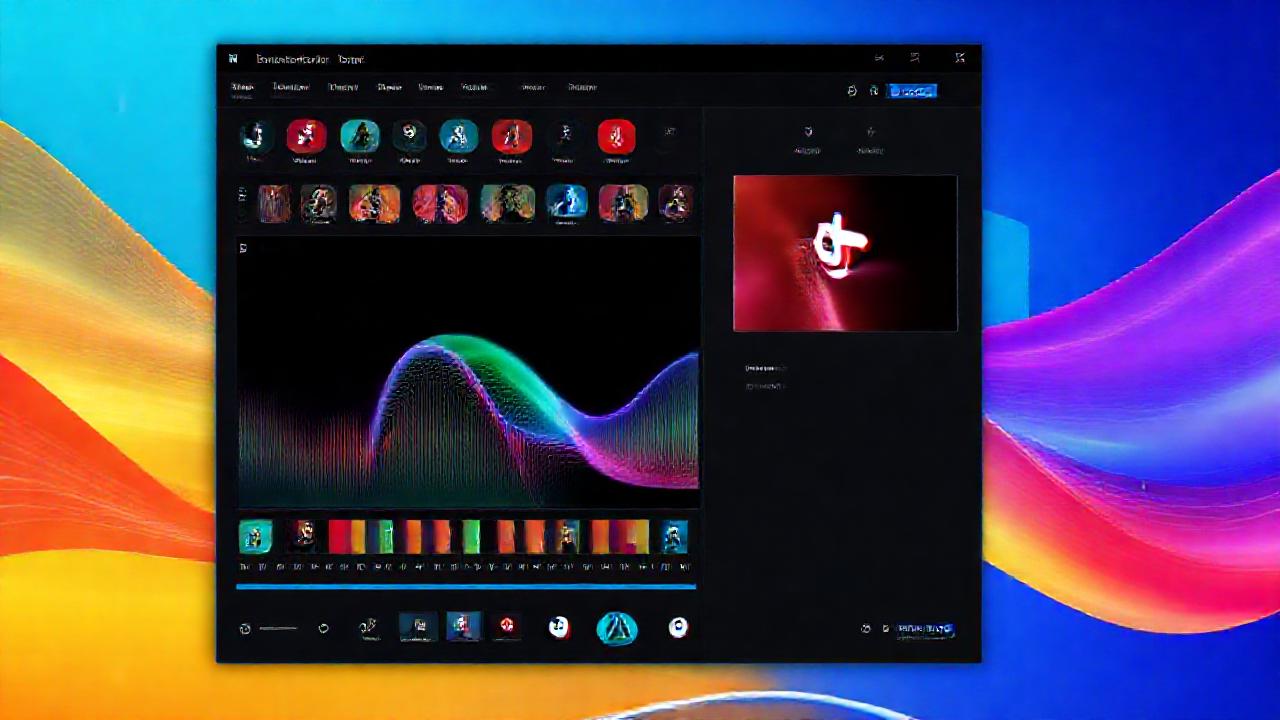Image resolution: width=1280 pixels, height=720 pixels.
Task: Click the heart icon above the preview panel
Action: [808, 133]
